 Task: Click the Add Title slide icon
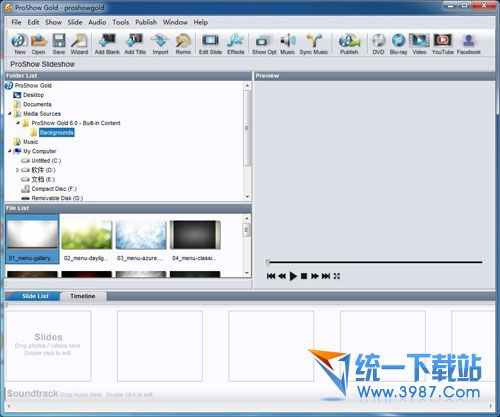click(135, 44)
